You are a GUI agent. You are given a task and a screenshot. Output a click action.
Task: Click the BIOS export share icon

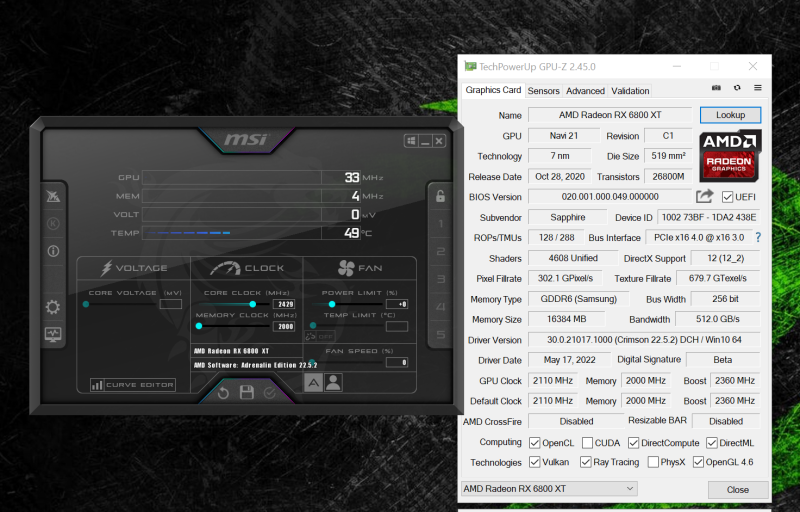(x=705, y=197)
